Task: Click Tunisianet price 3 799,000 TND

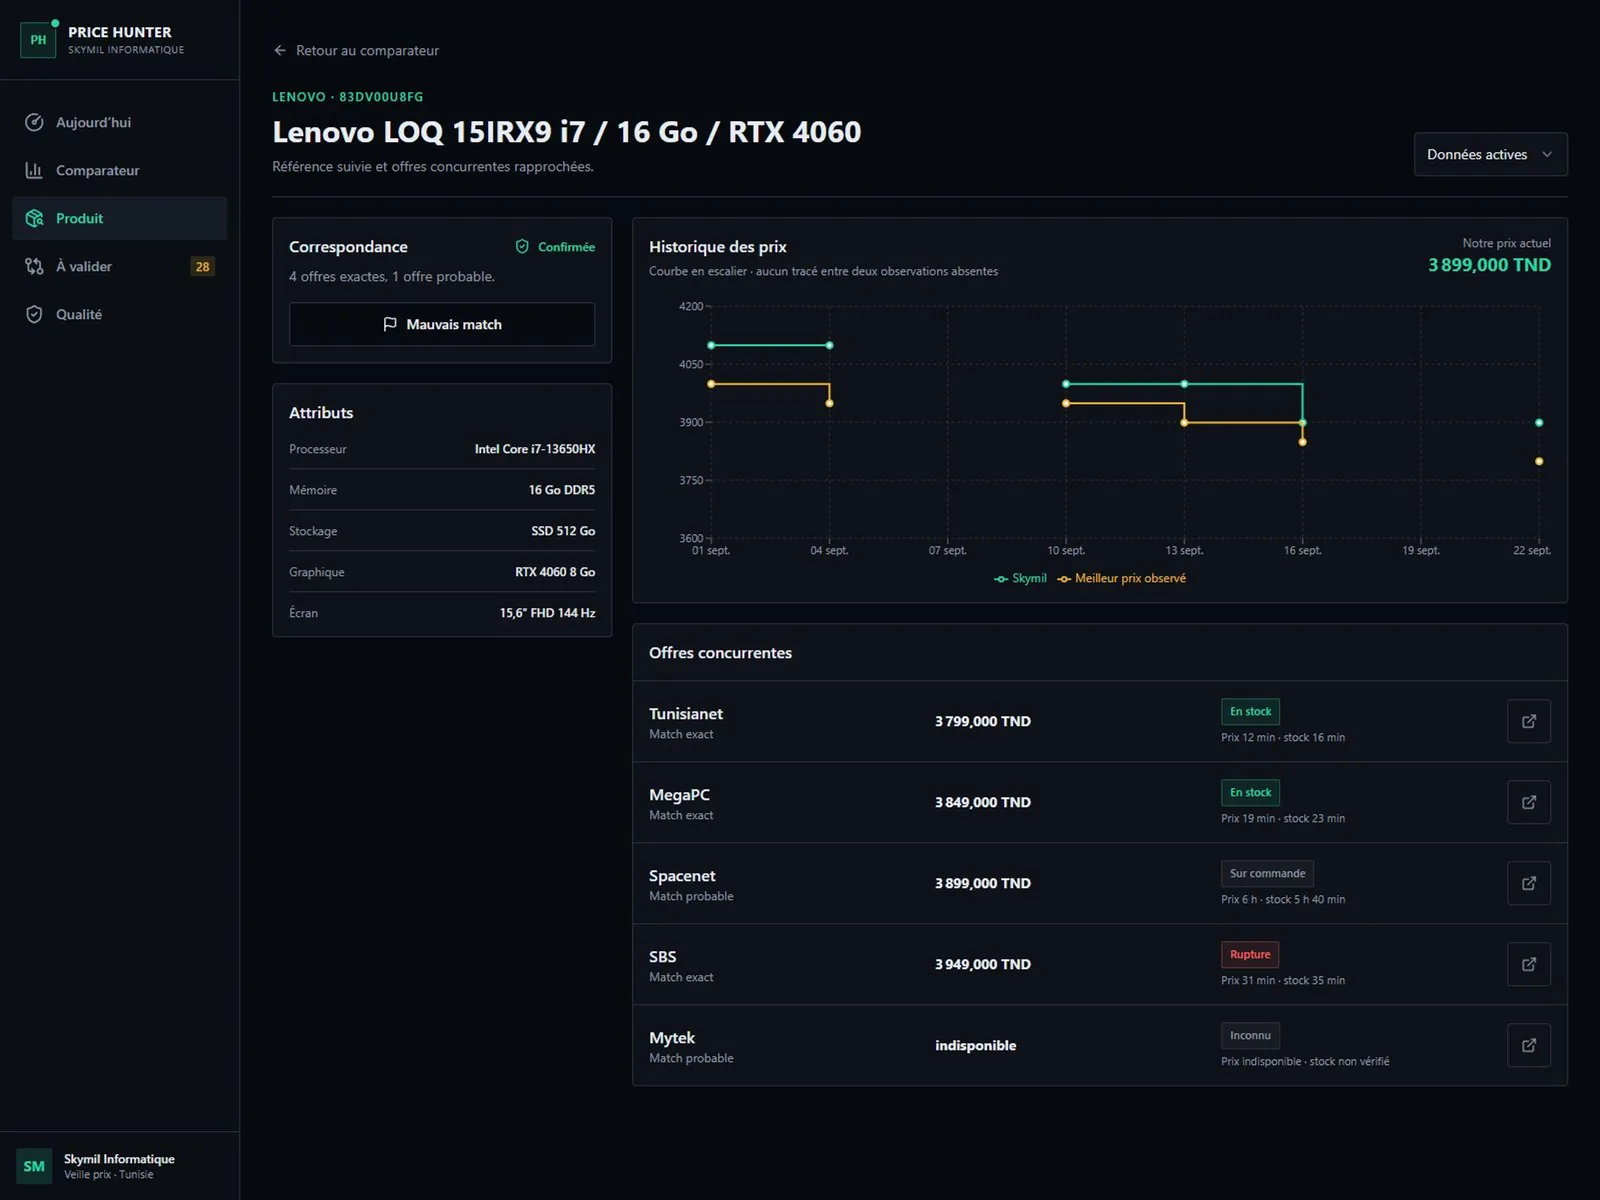Action: click(x=983, y=721)
